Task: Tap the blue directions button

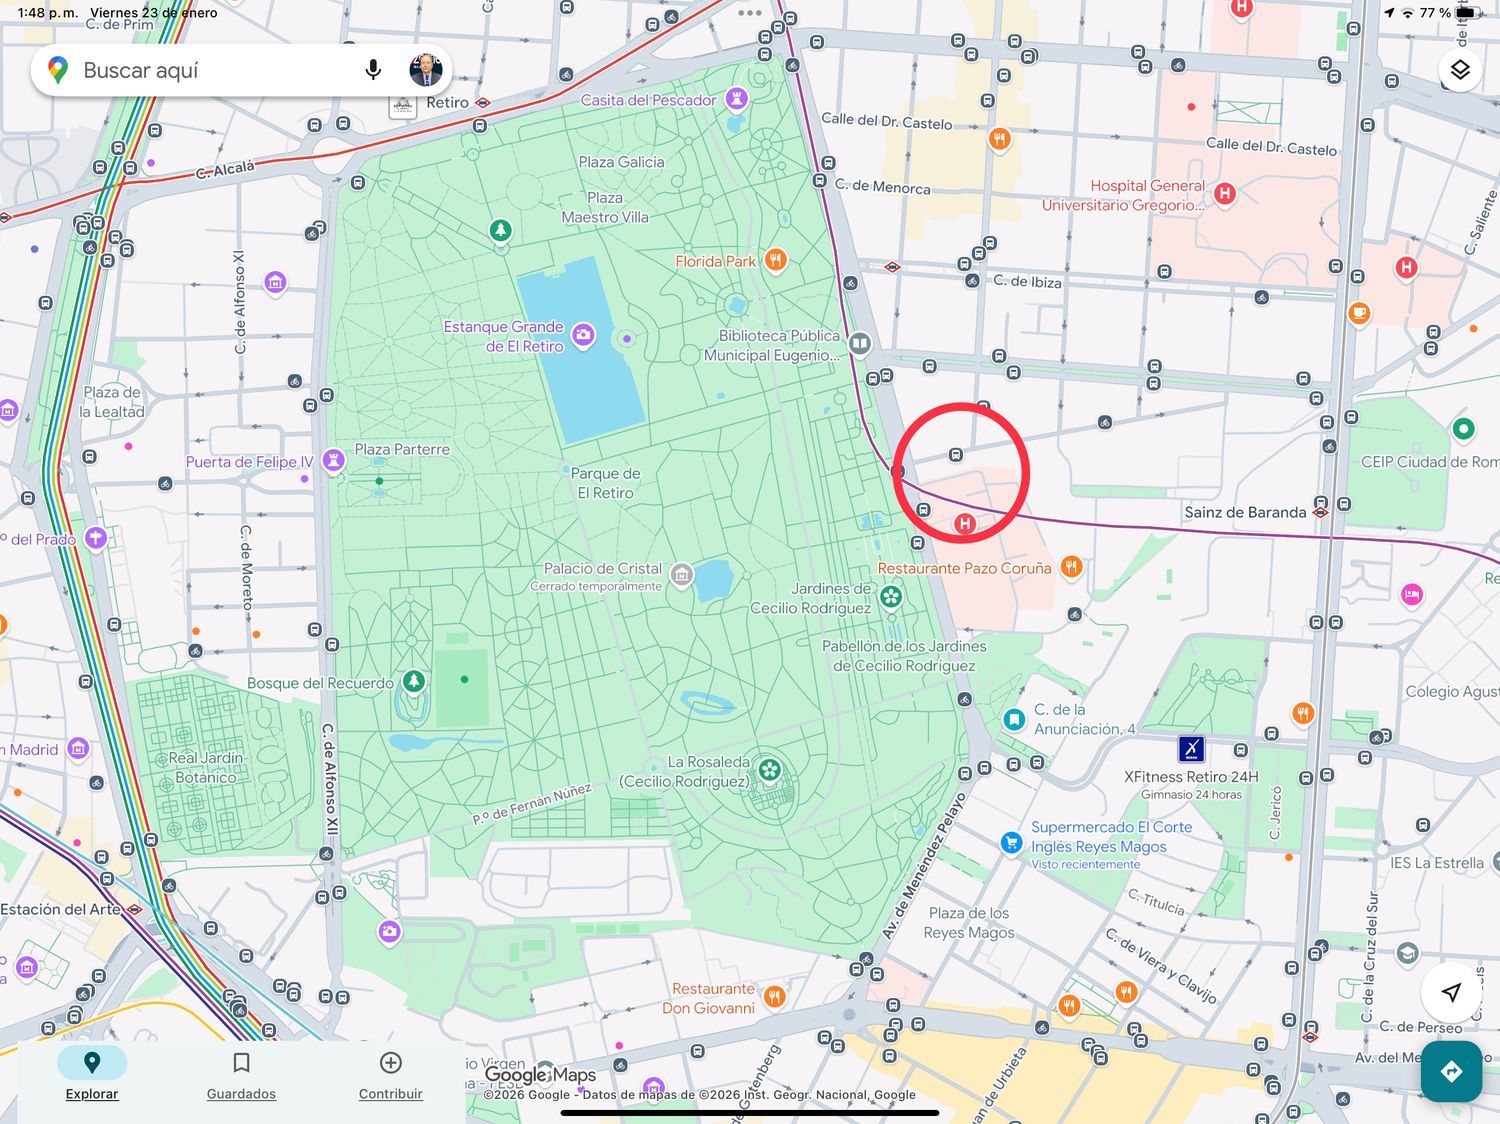Action: (1451, 1071)
